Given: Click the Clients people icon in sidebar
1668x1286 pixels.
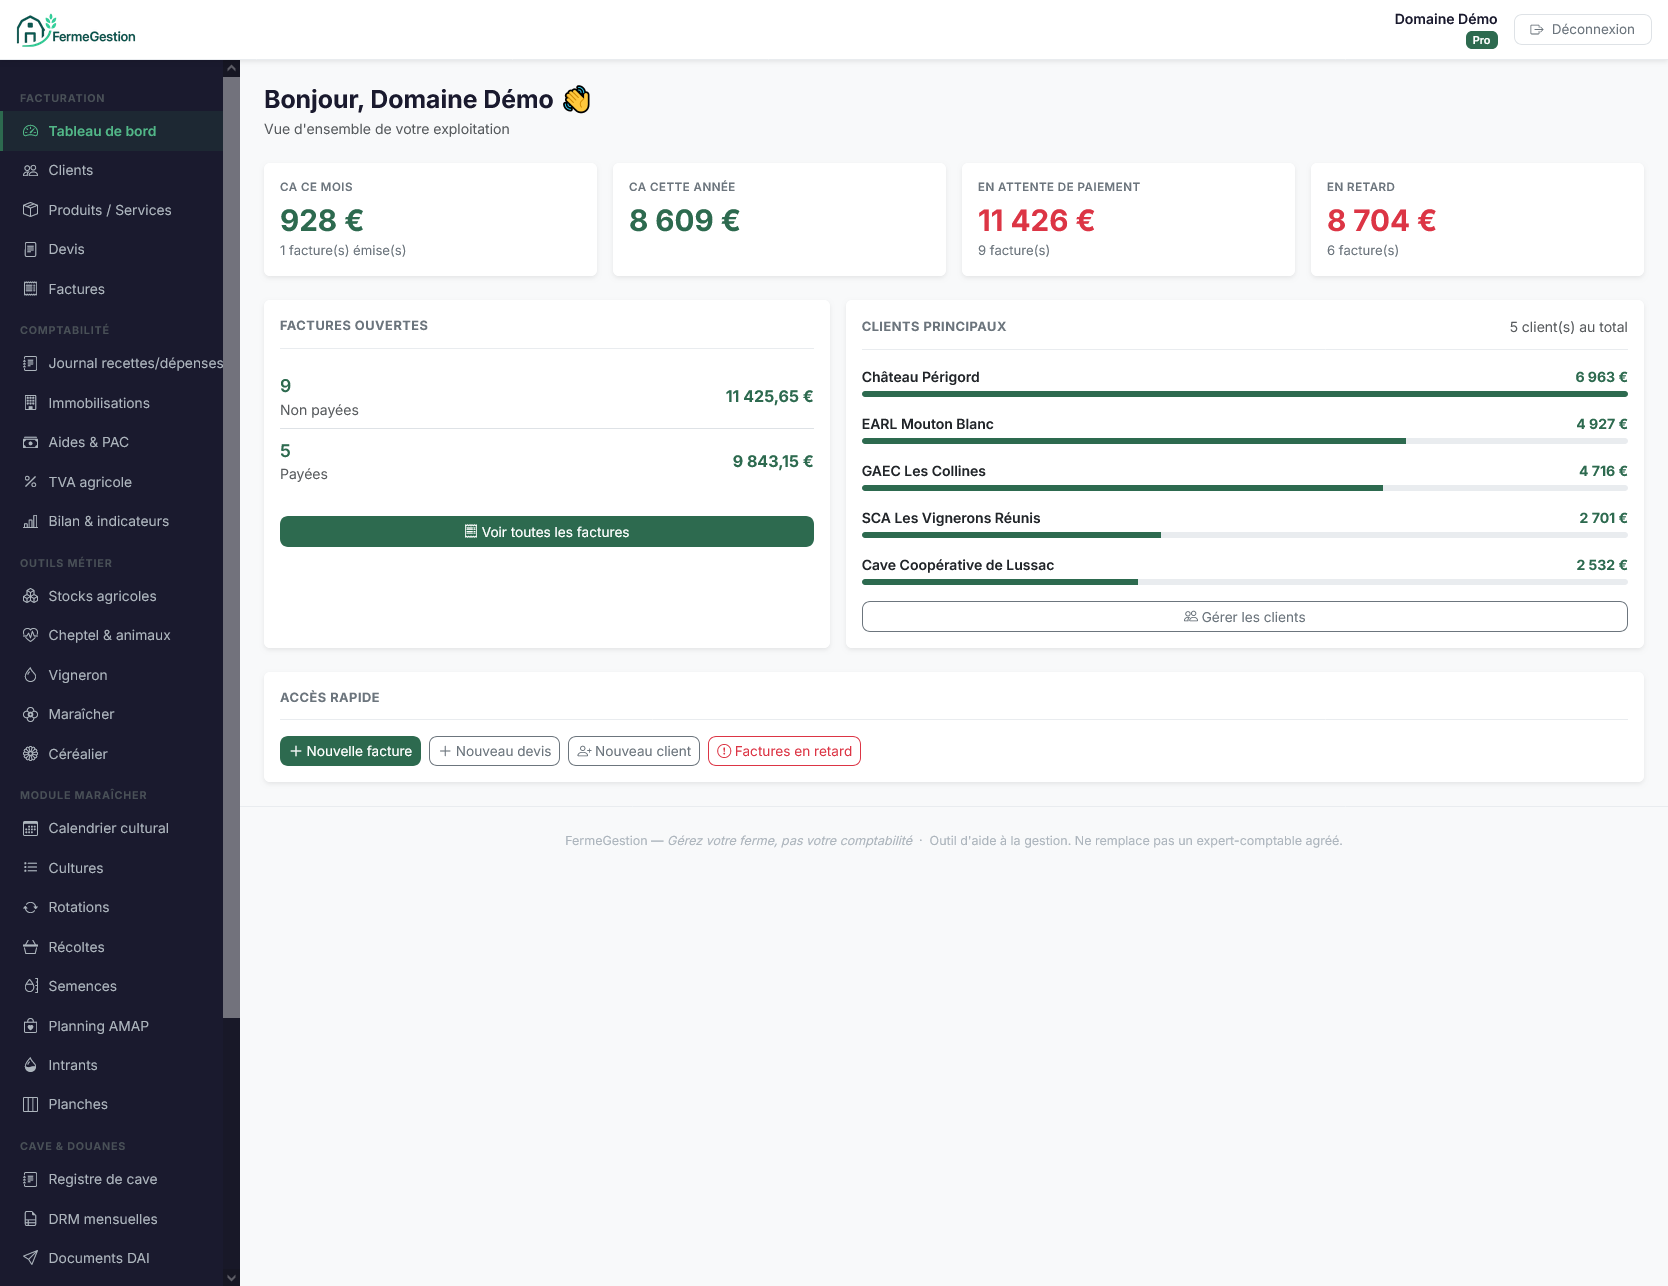Looking at the screenshot, I should point(30,170).
